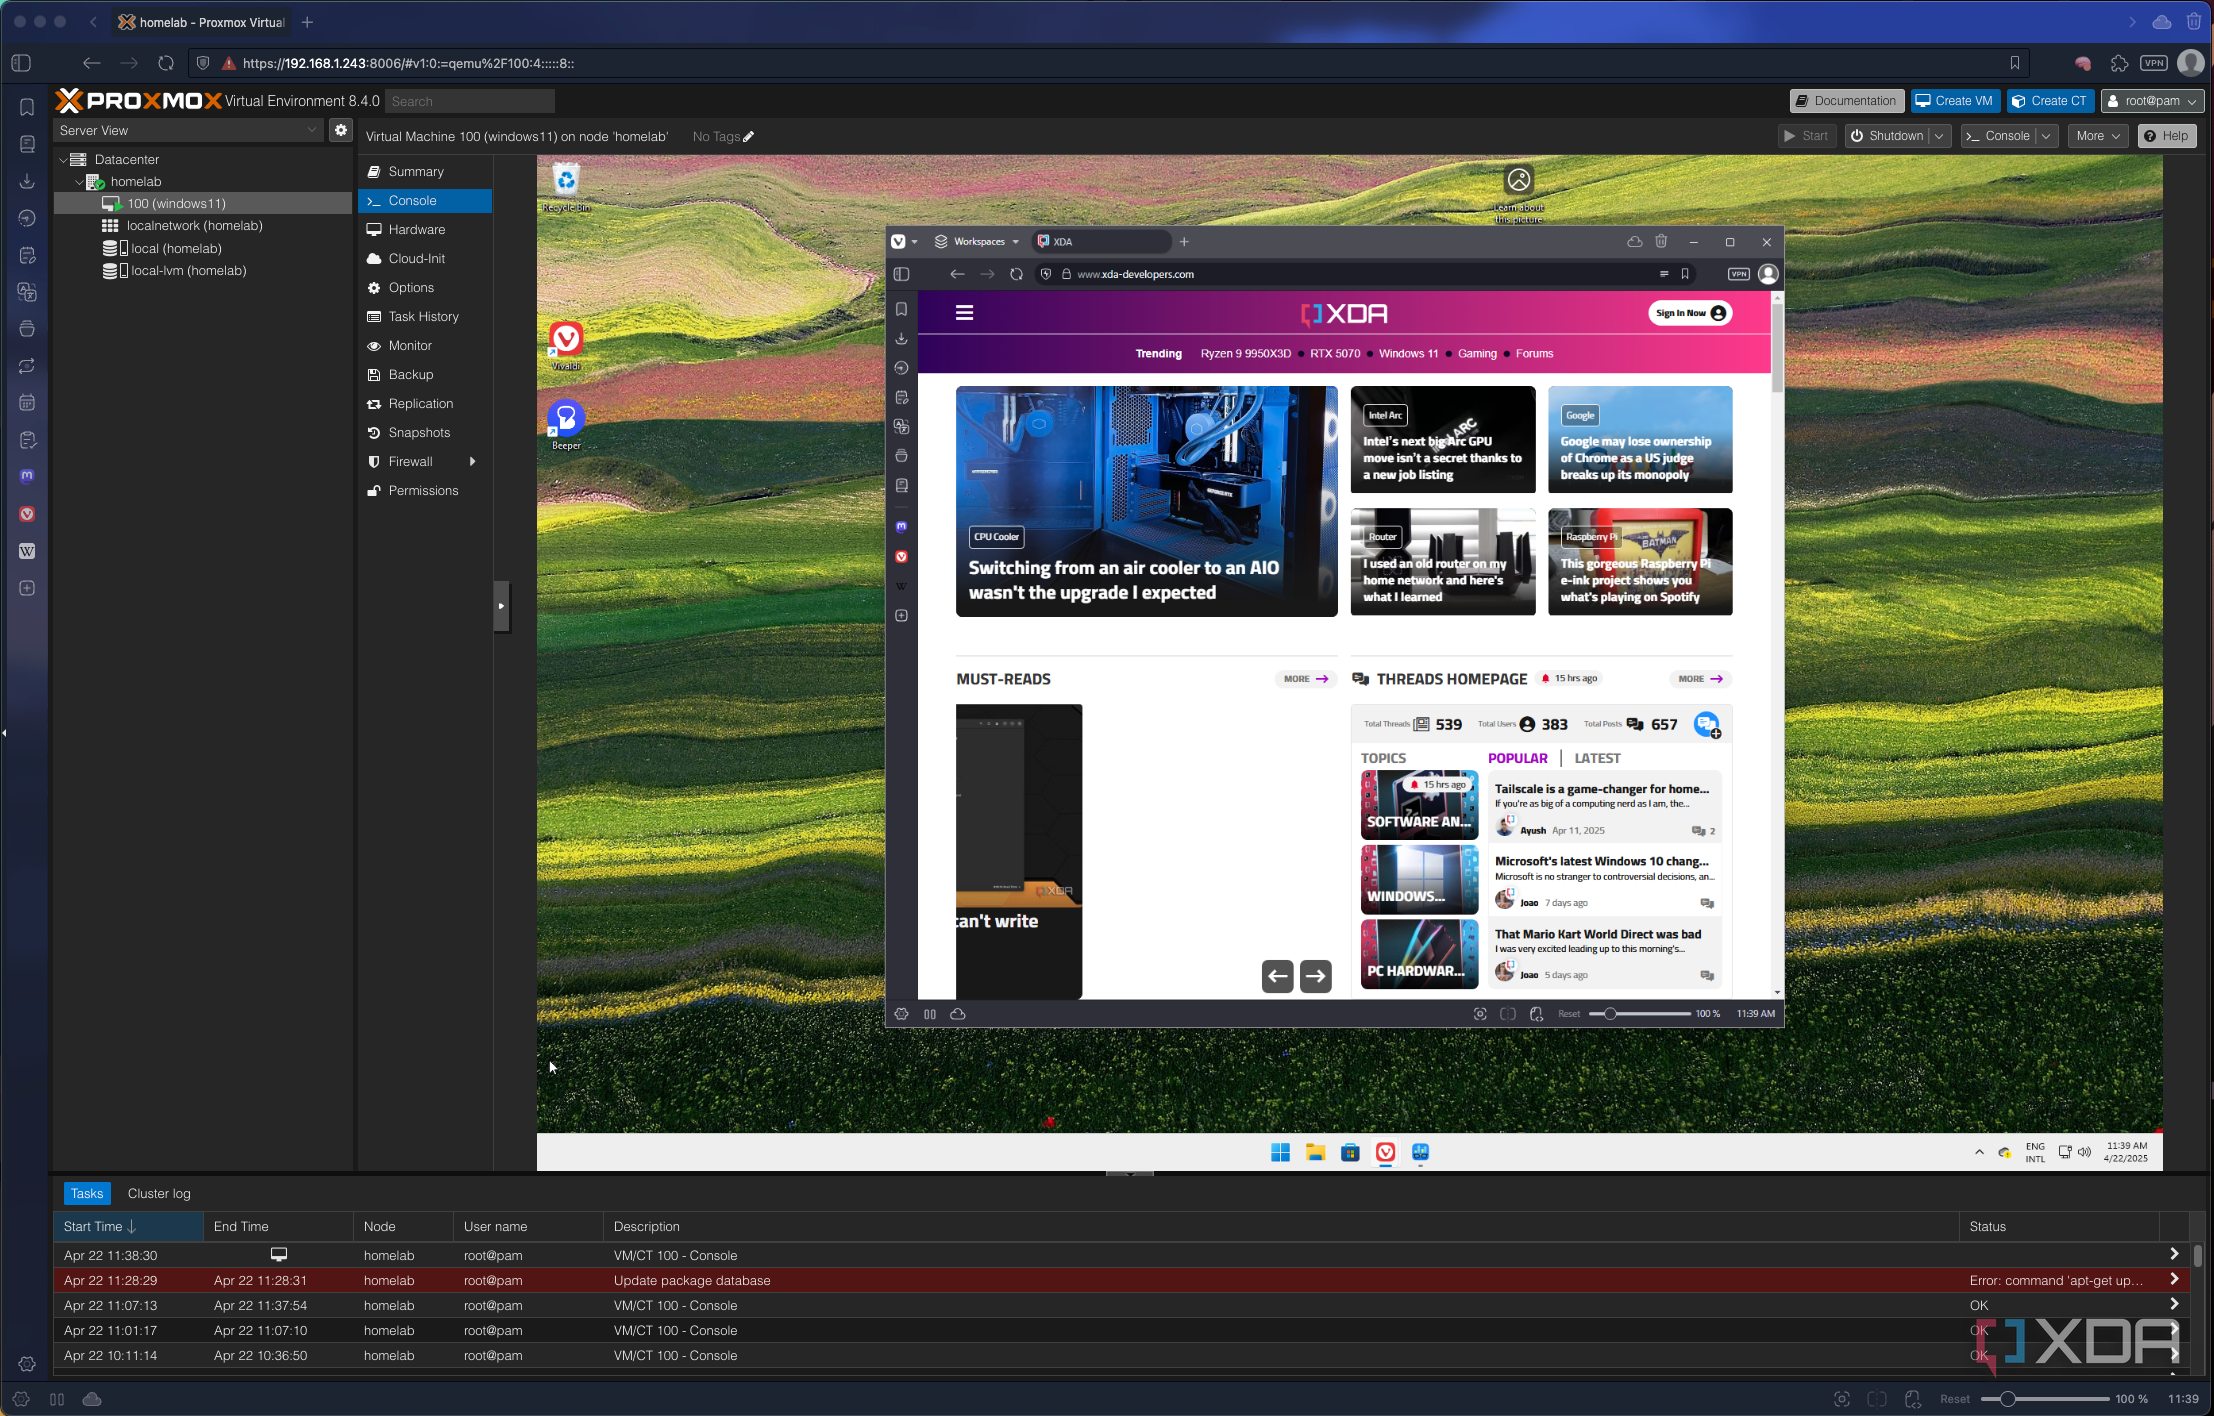Adjust the browser zoom slider
This screenshot has width=2214, height=1416.
2007,1399
